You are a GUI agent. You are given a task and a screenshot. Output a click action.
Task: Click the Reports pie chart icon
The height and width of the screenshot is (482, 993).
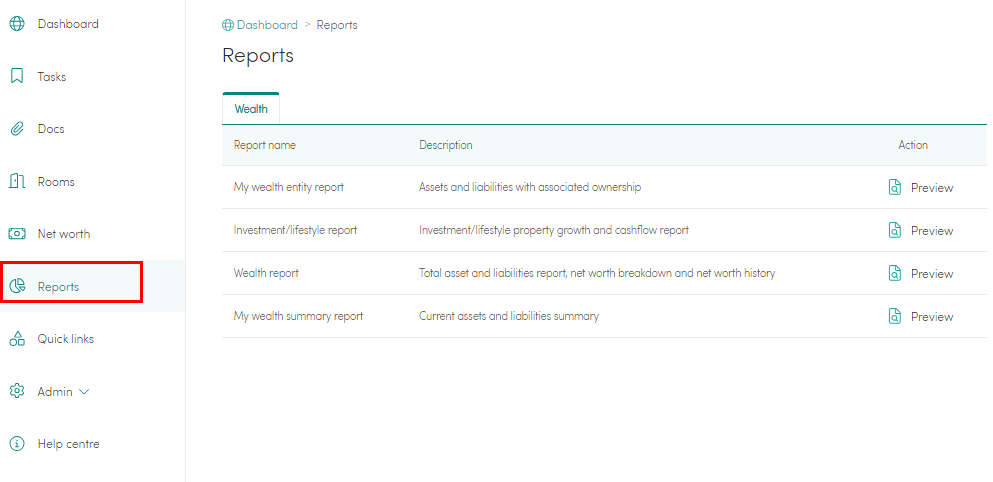tap(17, 286)
